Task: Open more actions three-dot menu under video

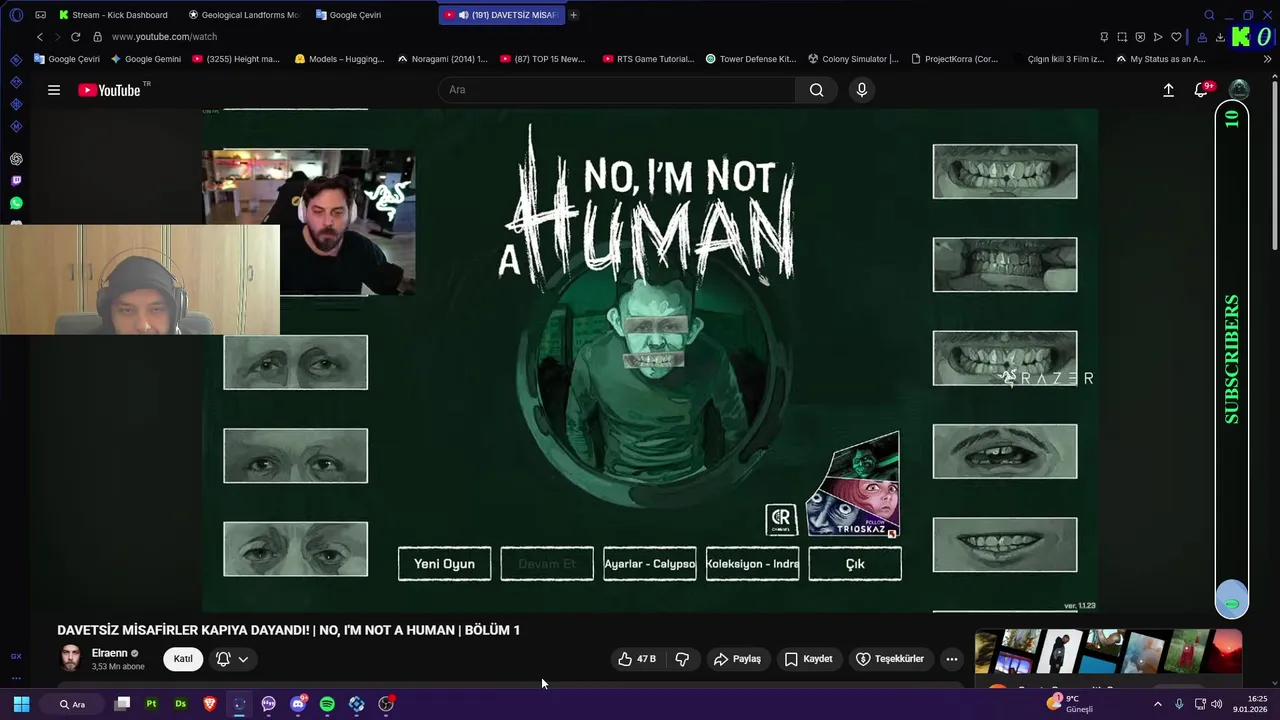Action: [x=952, y=659]
